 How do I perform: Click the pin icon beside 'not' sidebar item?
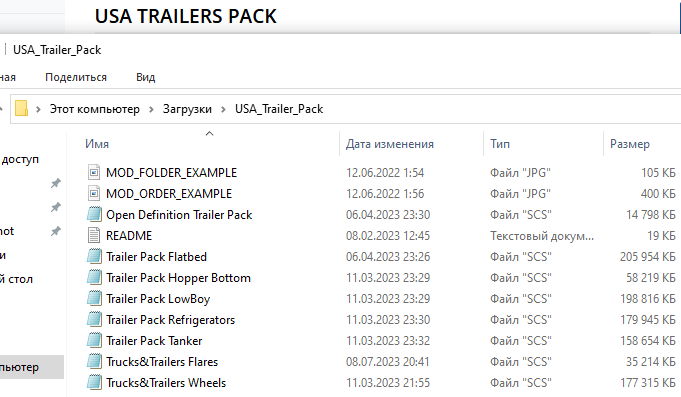(x=56, y=231)
